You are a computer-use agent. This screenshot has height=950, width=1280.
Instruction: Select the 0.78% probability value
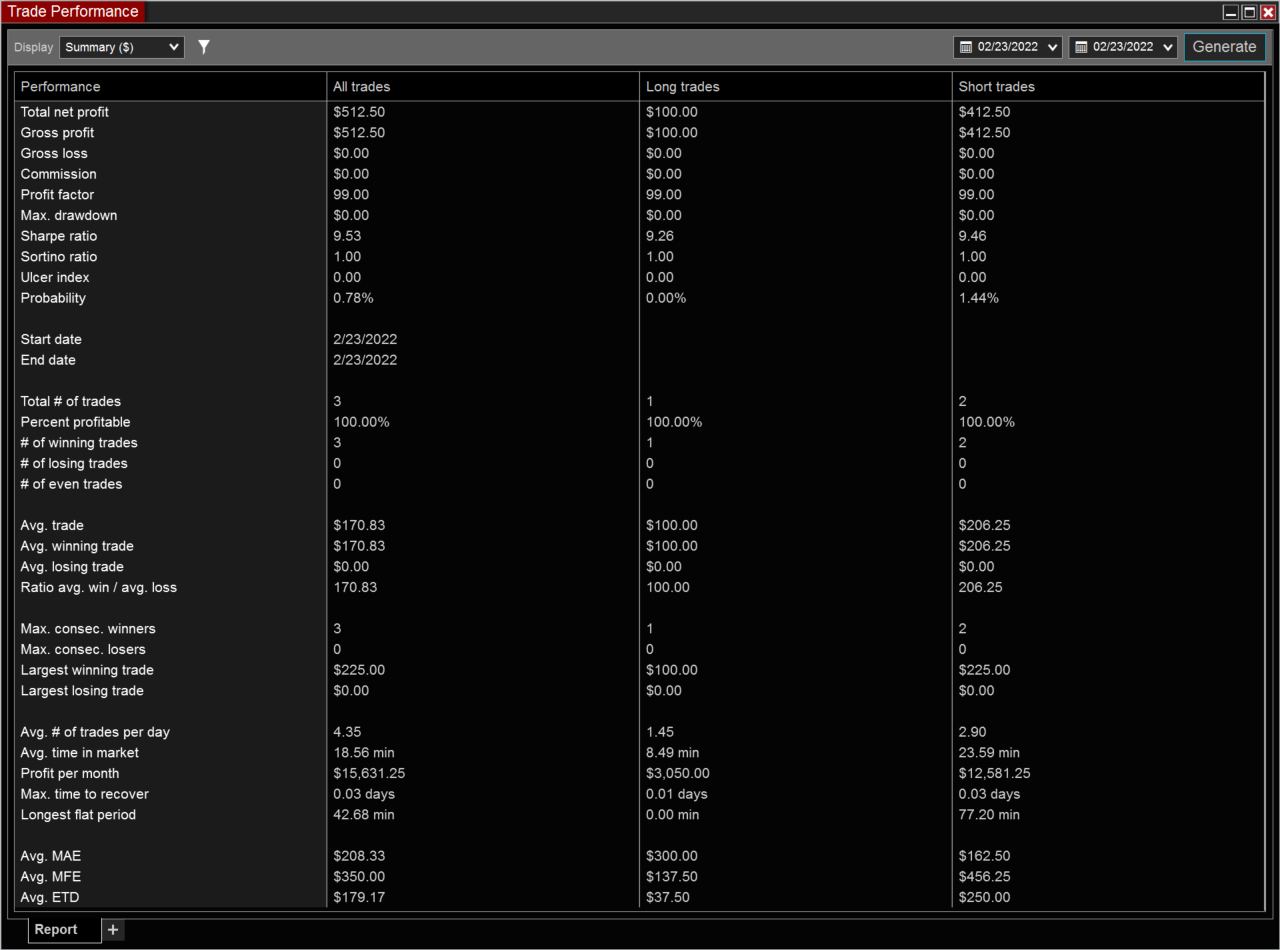[353, 298]
